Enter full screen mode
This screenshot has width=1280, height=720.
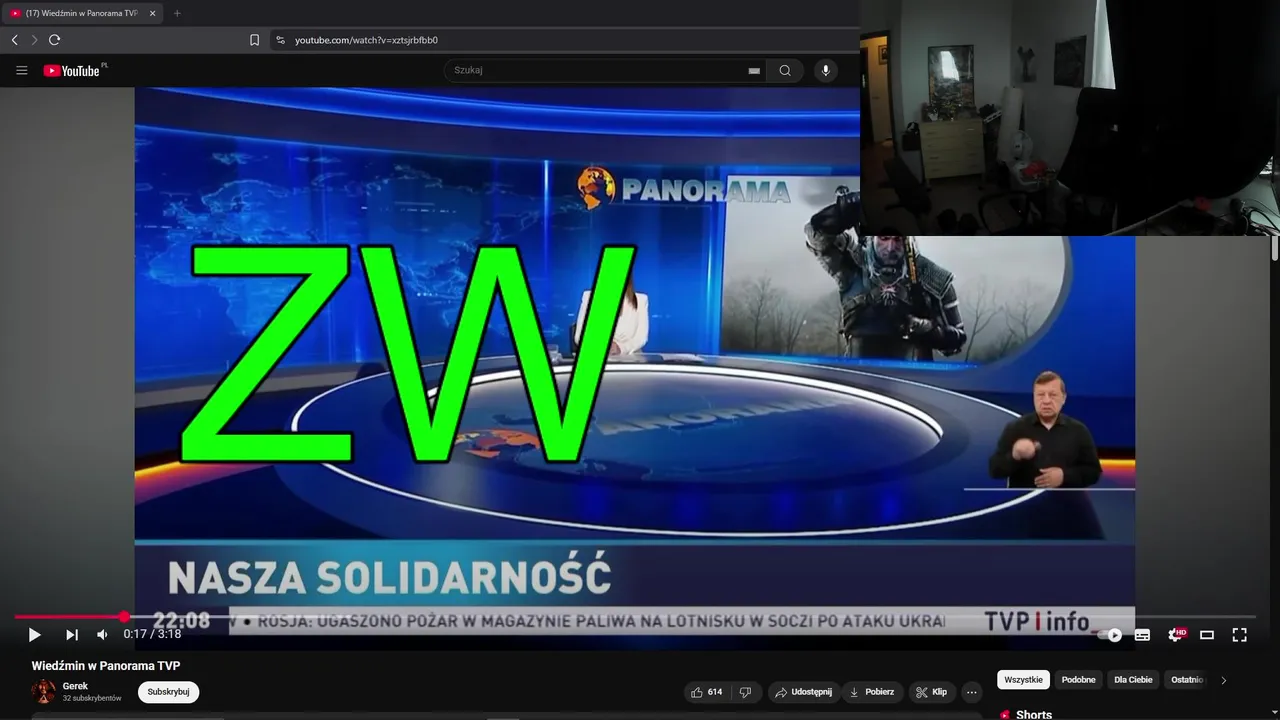(x=1239, y=635)
